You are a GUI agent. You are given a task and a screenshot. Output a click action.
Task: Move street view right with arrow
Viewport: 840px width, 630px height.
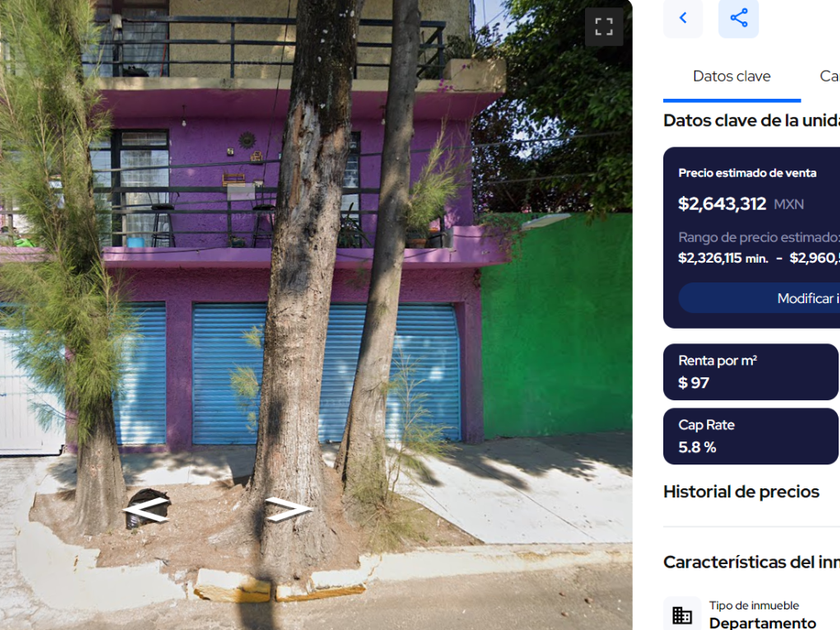288,509
